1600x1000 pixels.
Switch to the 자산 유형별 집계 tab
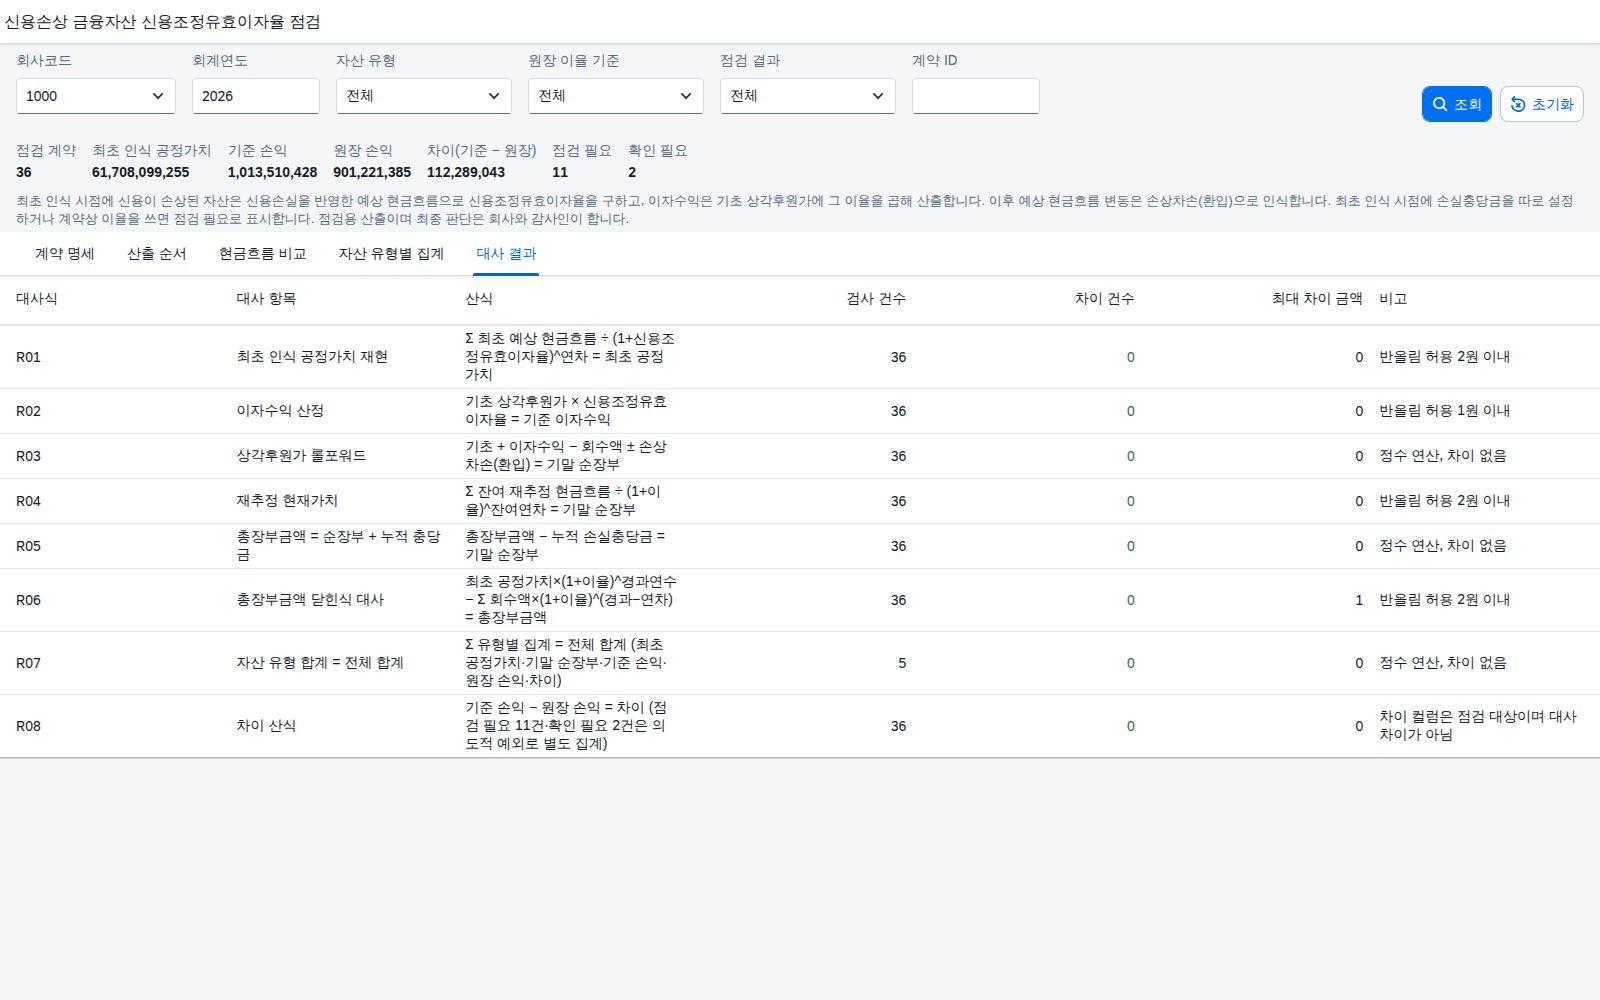(391, 254)
